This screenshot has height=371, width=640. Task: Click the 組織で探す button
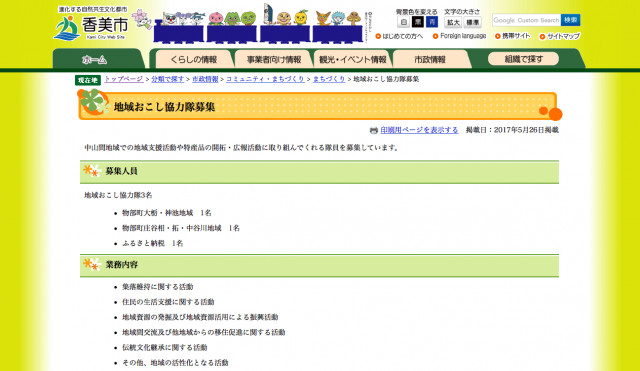point(523,59)
